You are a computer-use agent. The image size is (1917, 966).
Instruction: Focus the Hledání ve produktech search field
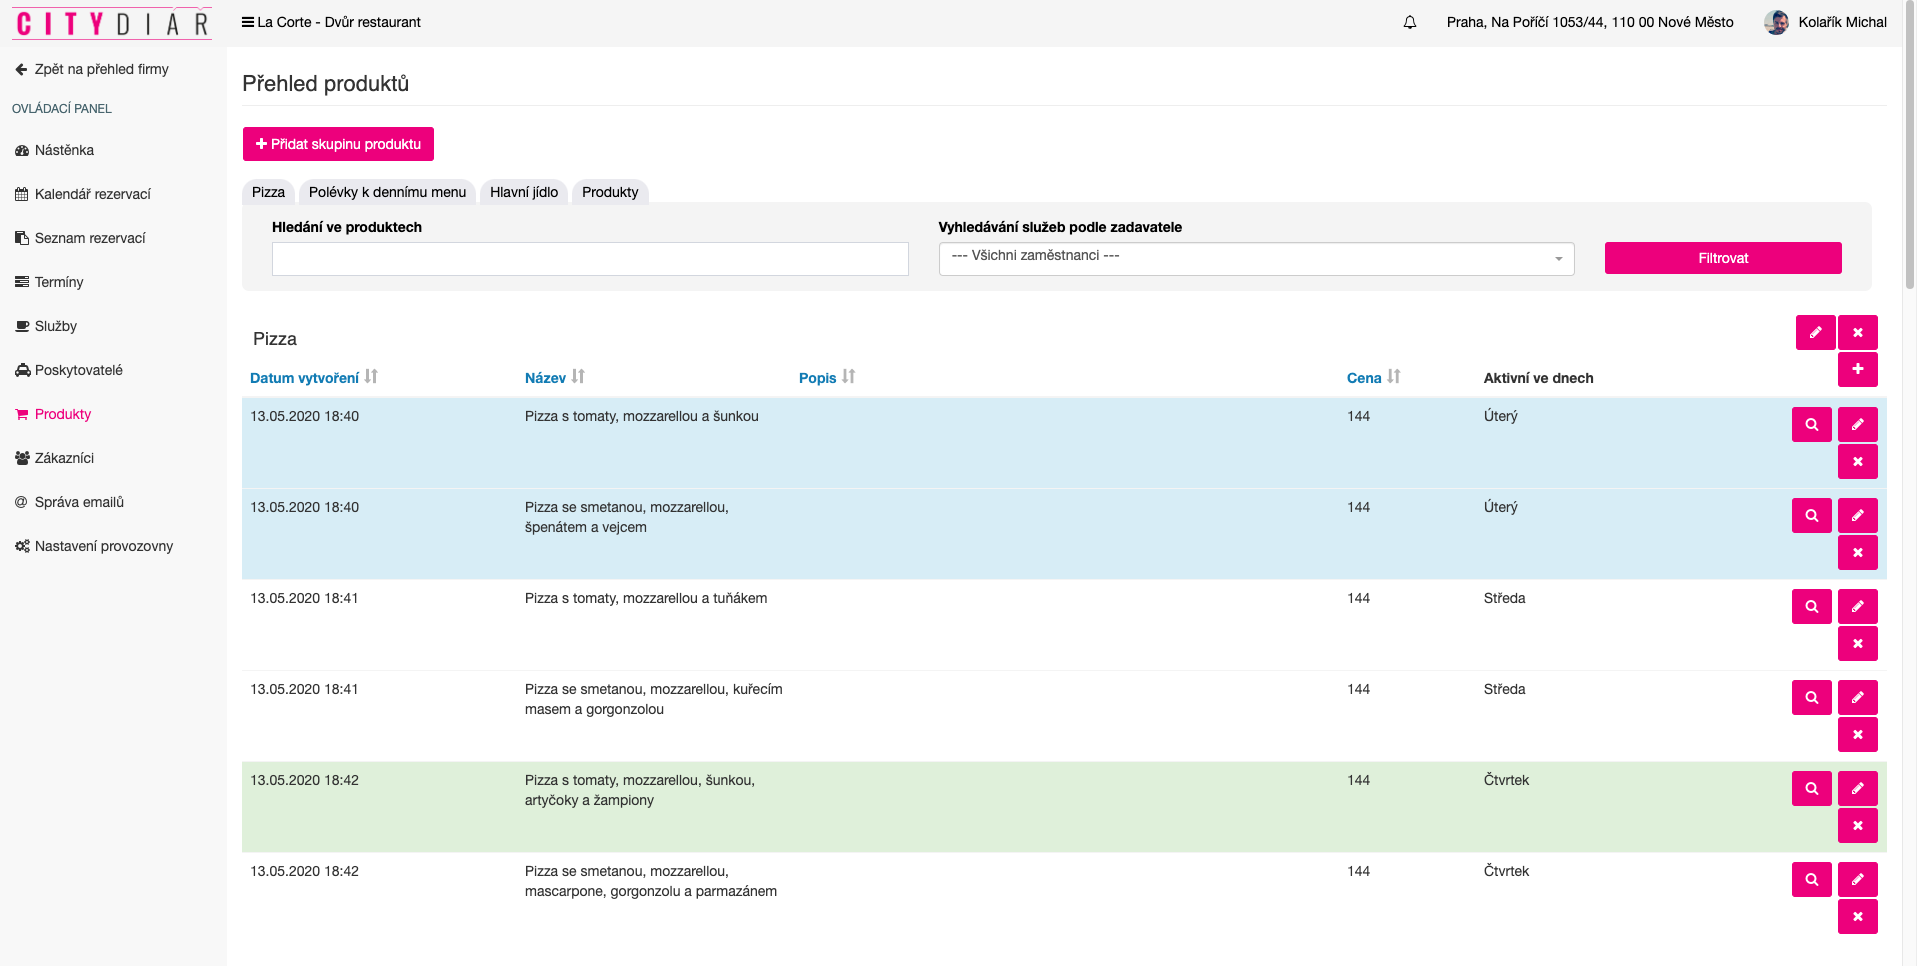(x=590, y=259)
